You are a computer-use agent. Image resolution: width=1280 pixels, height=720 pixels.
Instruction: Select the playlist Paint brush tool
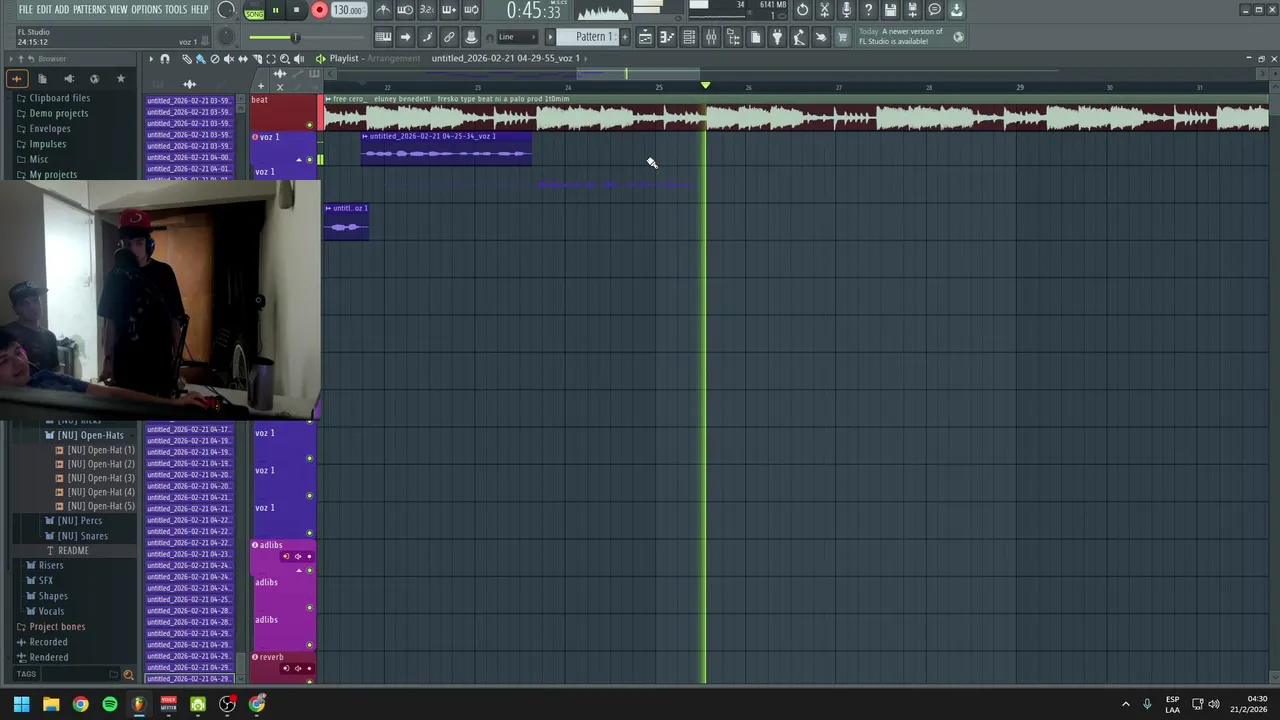pos(201,59)
